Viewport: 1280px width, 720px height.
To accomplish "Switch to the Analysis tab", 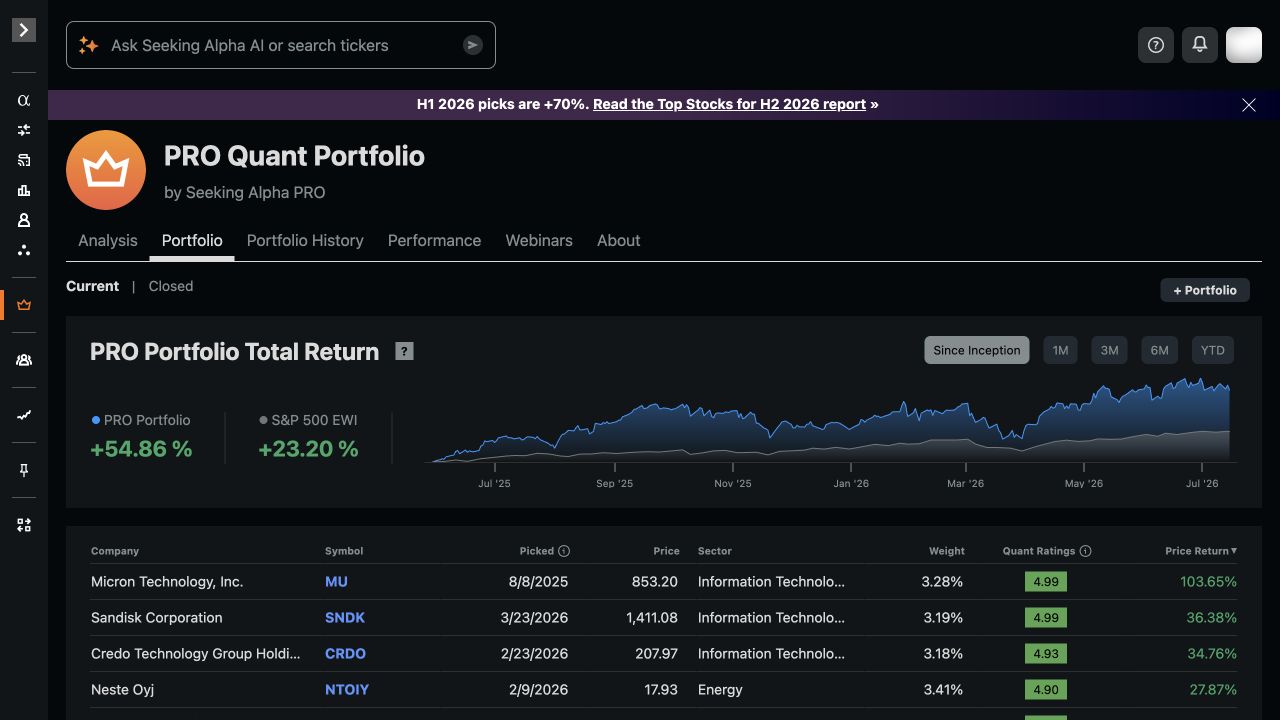I will coord(108,241).
